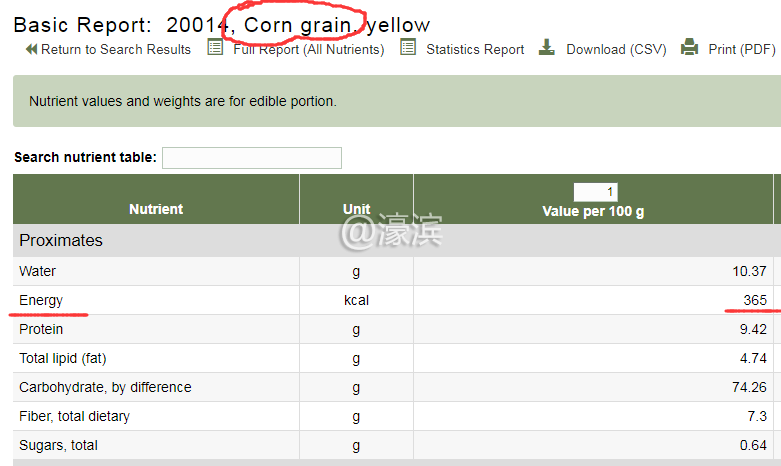Click the back arrow icon before Return to Search Results
The width and height of the screenshot is (781, 466).
click(31, 49)
